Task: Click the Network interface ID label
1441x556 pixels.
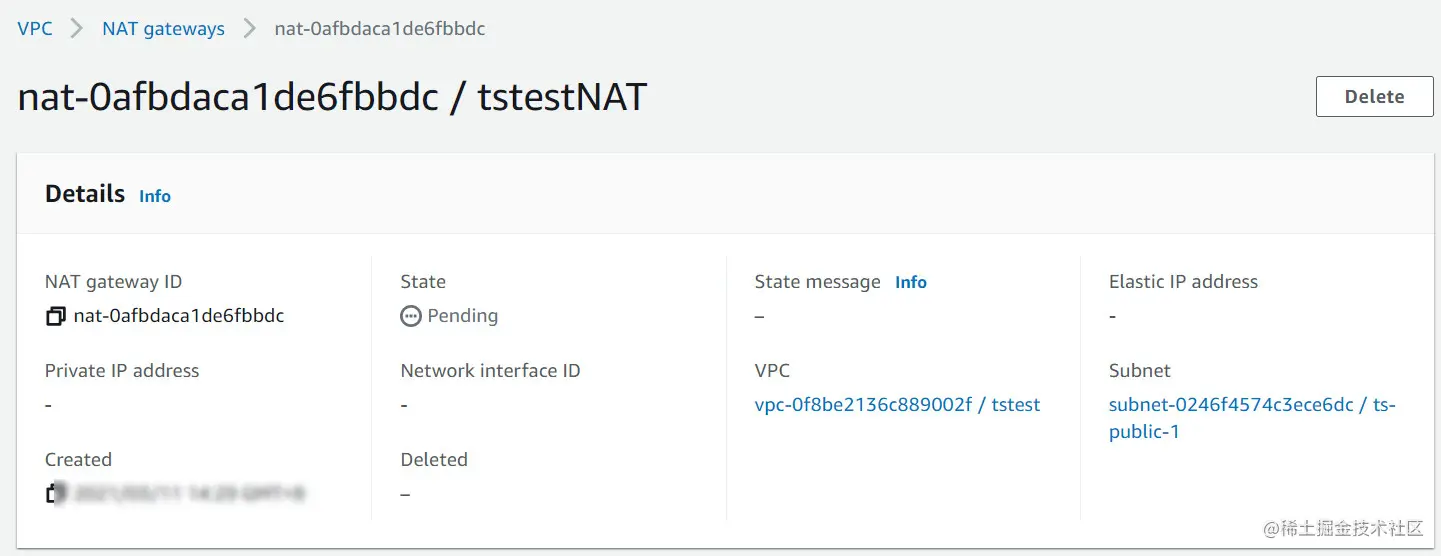Action: (x=490, y=371)
